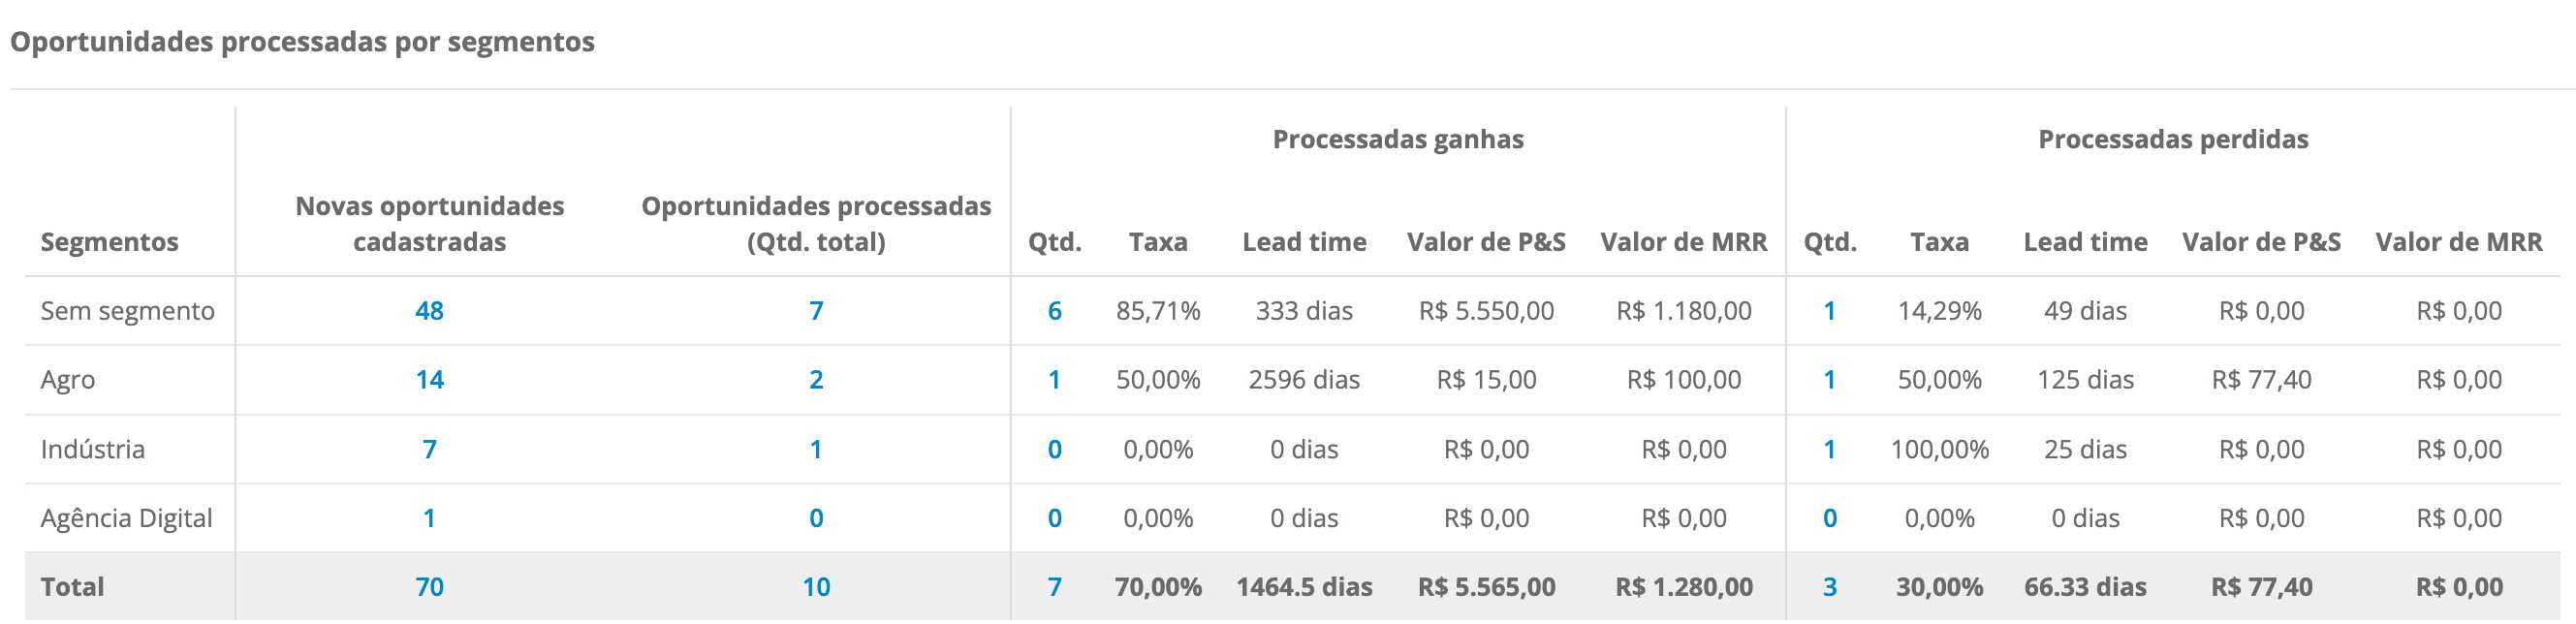This screenshot has height=624, width=2576.
Task: View Indústria's lost opportunities quantity link
Action: click(x=1829, y=449)
